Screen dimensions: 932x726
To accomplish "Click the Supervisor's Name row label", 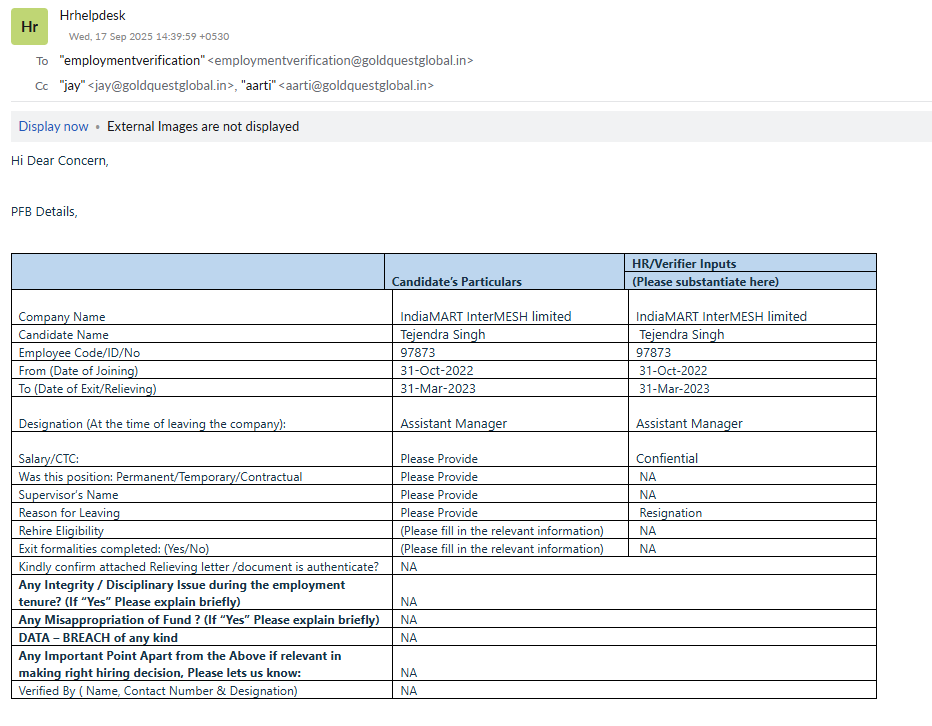I will pos(68,494).
